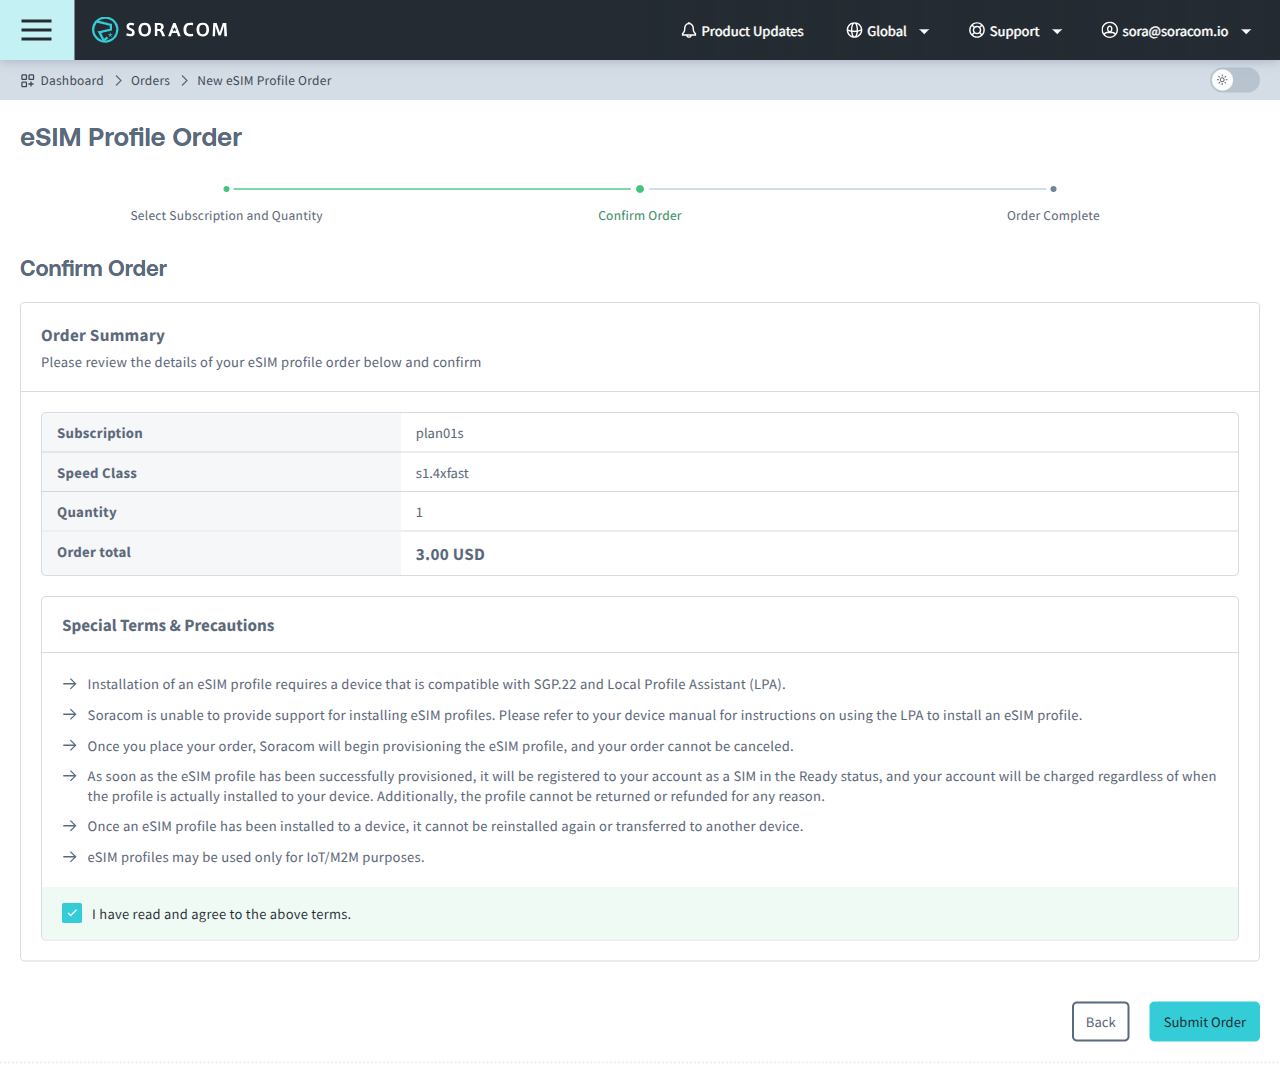The height and width of the screenshot is (1074, 1280).
Task: Open Product Updates from the top bar
Action: point(752,31)
